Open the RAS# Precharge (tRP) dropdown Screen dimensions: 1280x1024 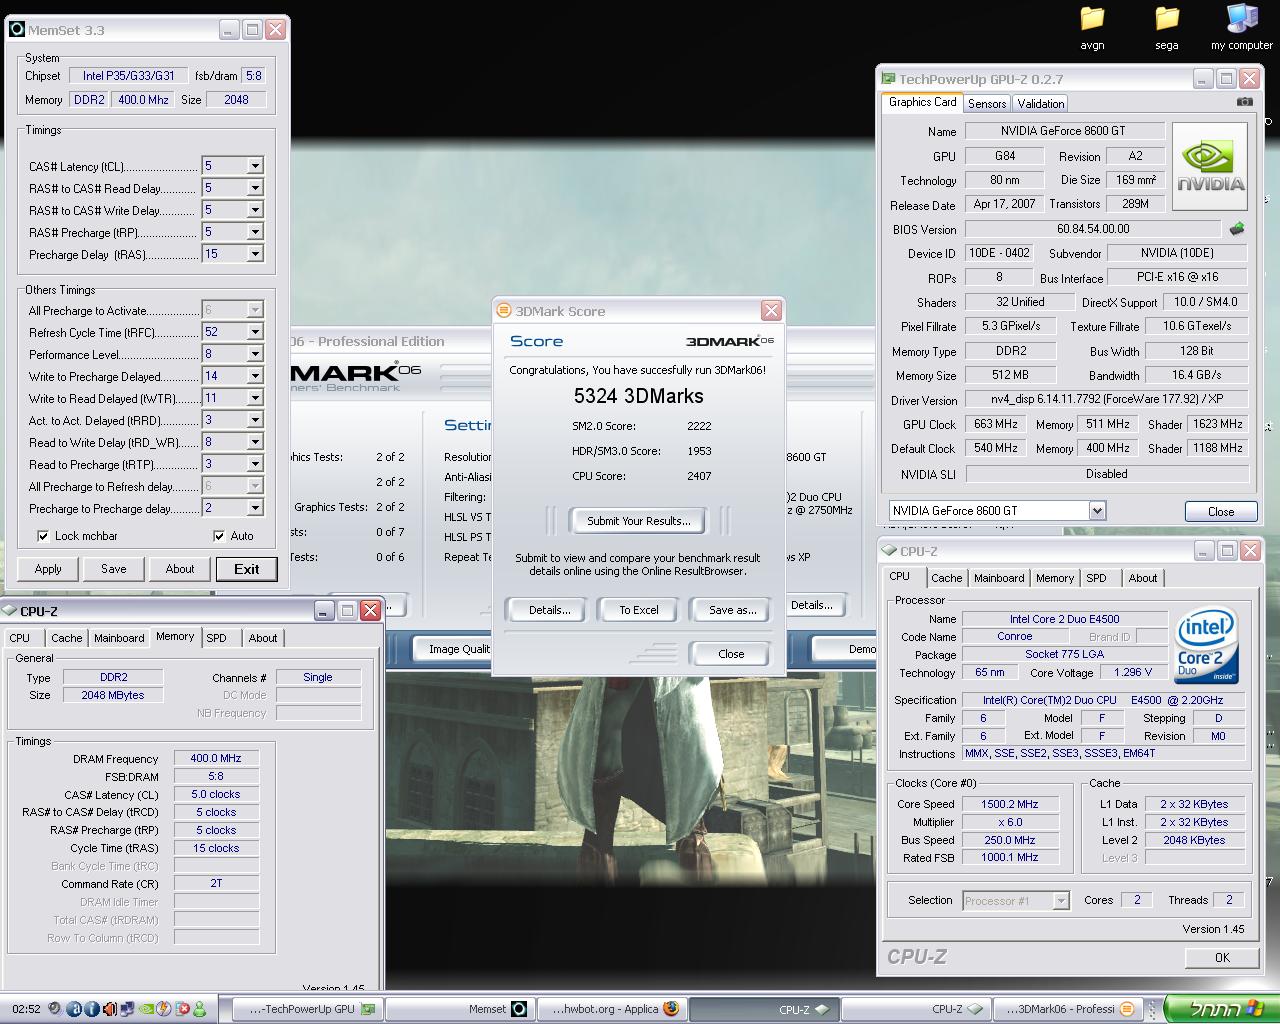[255, 232]
